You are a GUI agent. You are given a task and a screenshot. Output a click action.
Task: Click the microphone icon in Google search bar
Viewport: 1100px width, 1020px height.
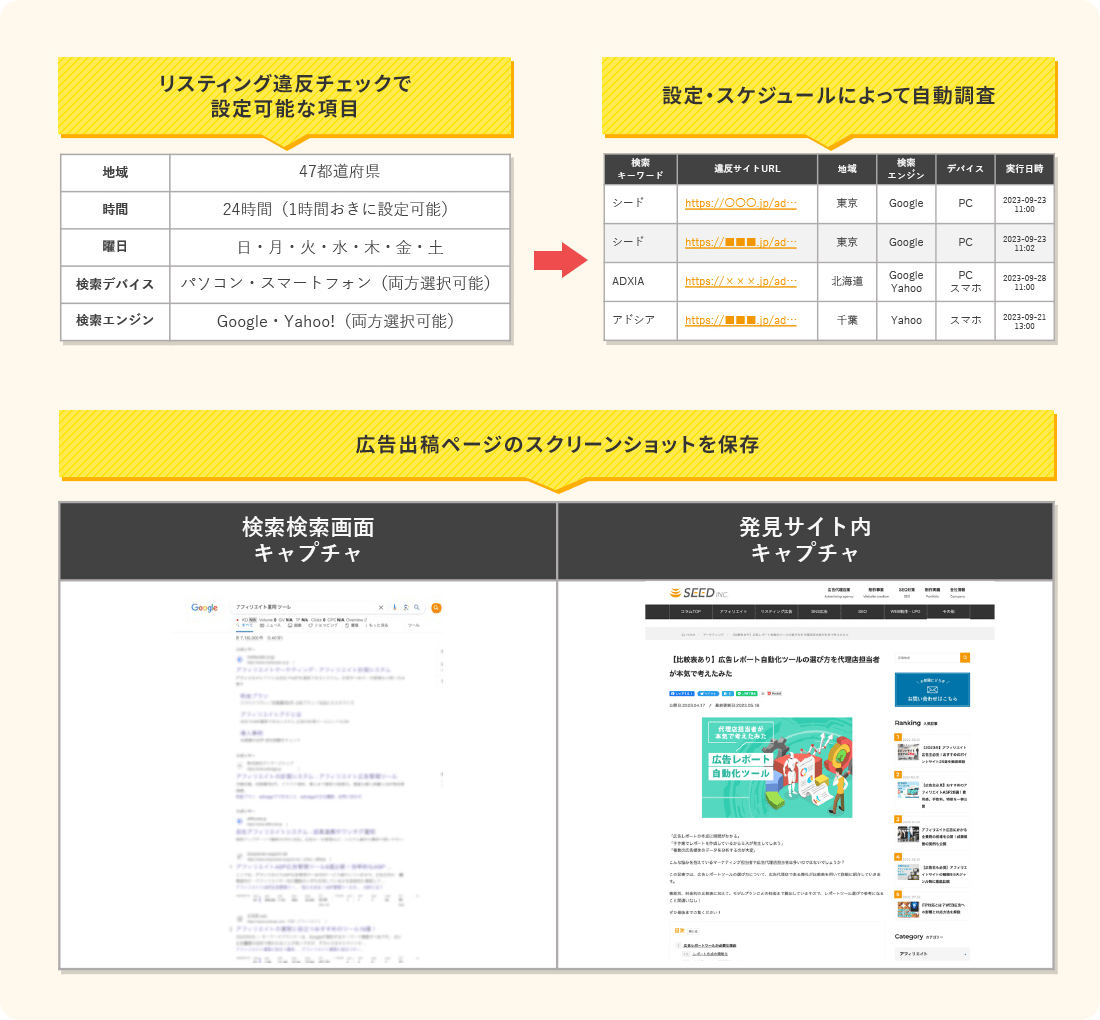(x=394, y=607)
